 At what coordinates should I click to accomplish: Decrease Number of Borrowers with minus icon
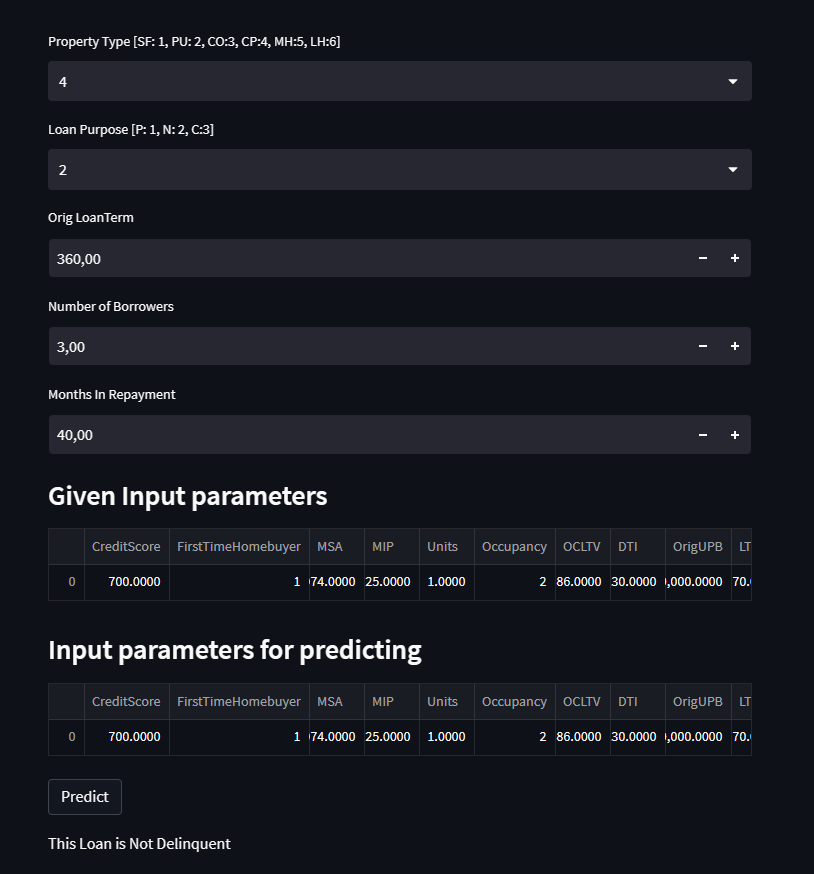(703, 346)
